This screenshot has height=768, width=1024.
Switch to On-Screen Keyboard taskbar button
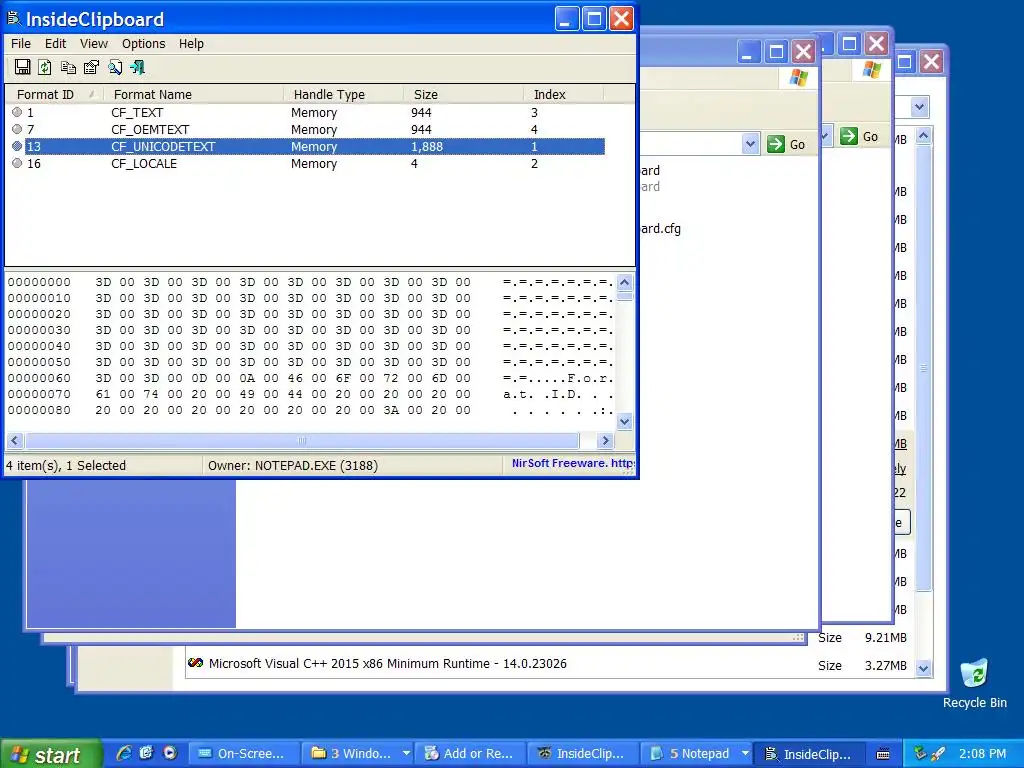[245, 754]
